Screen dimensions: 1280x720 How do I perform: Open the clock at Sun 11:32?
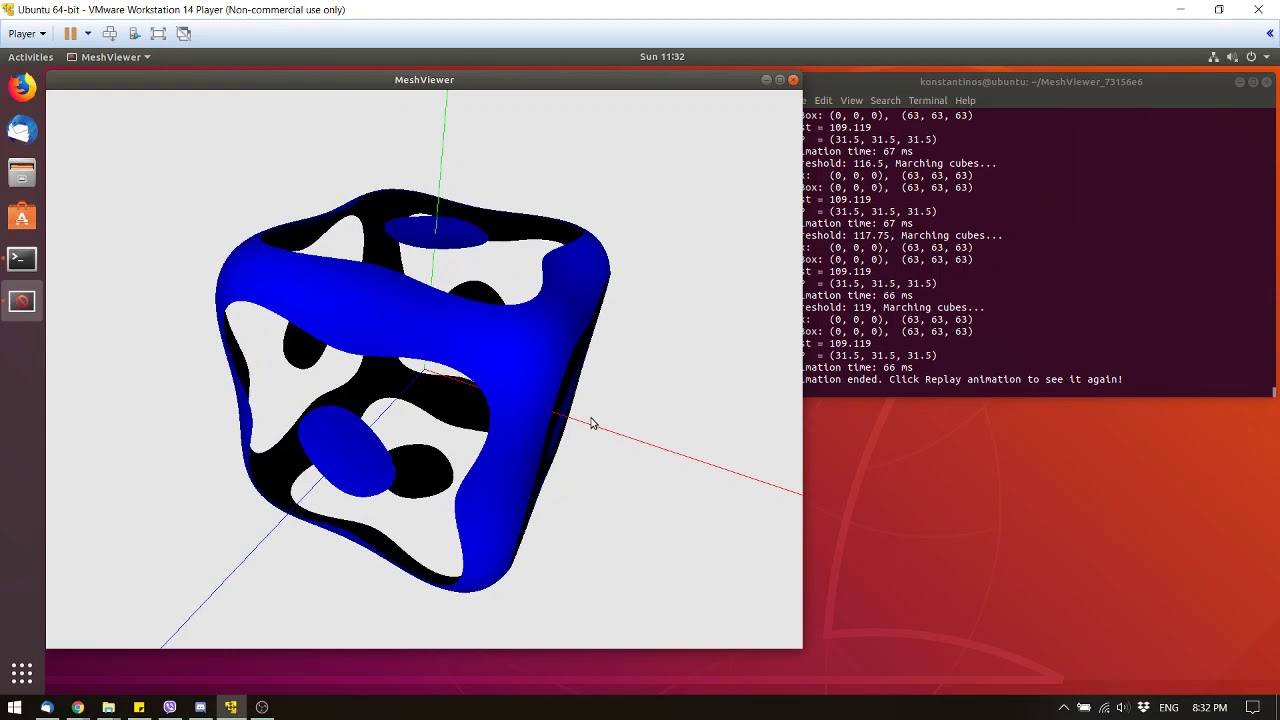[x=662, y=57]
